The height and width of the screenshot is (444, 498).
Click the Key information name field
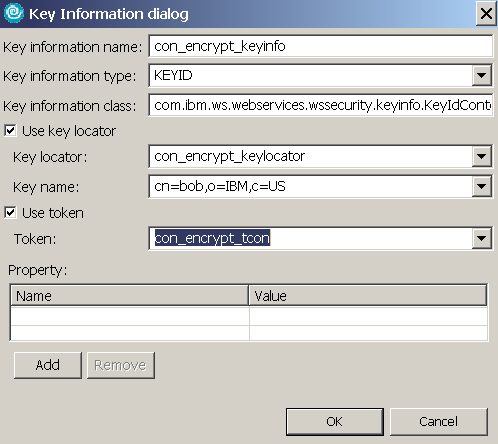(320, 46)
